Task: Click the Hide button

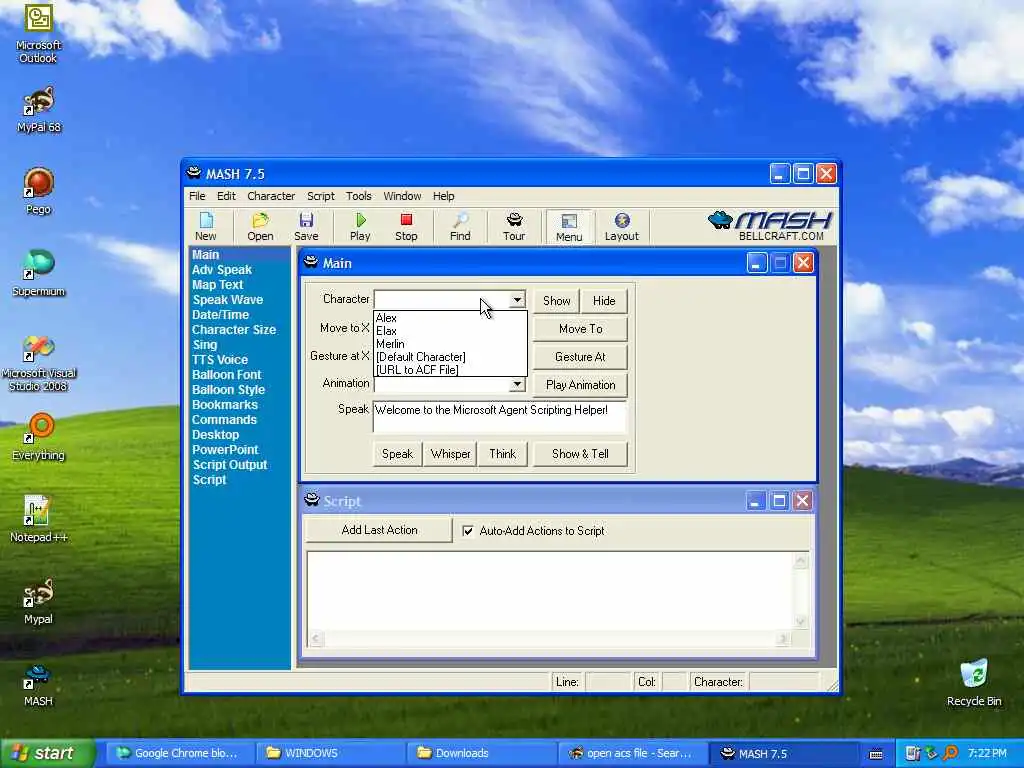Action: [604, 300]
